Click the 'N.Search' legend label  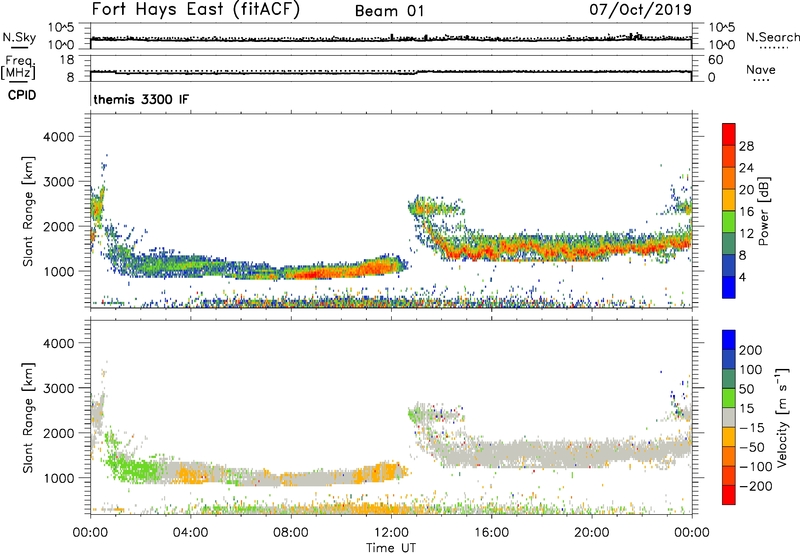click(x=772, y=37)
